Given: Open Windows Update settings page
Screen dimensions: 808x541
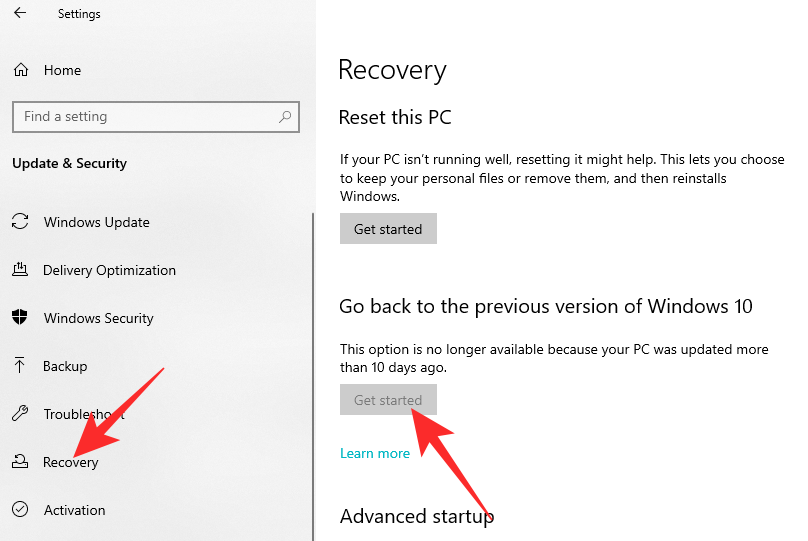Looking at the screenshot, I should [x=97, y=222].
